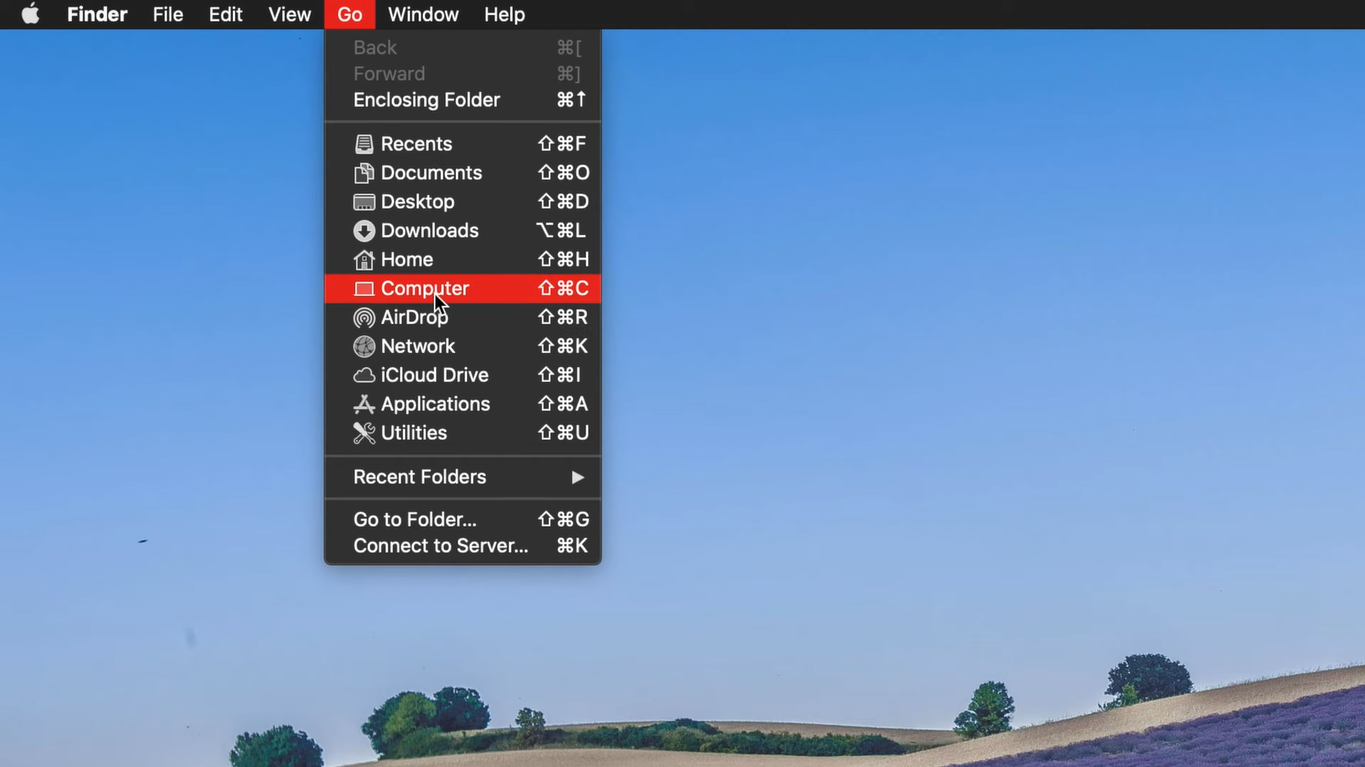The width and height of the screenshot is (1365, 767).
Task: Choose Connect to Server option
Action: [440, 545]
